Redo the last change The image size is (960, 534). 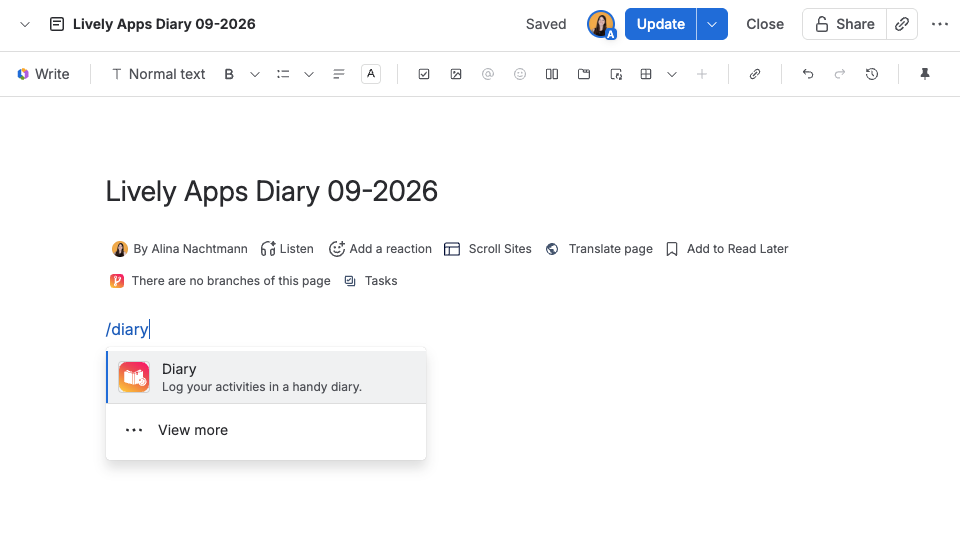(x=840, y=74)
